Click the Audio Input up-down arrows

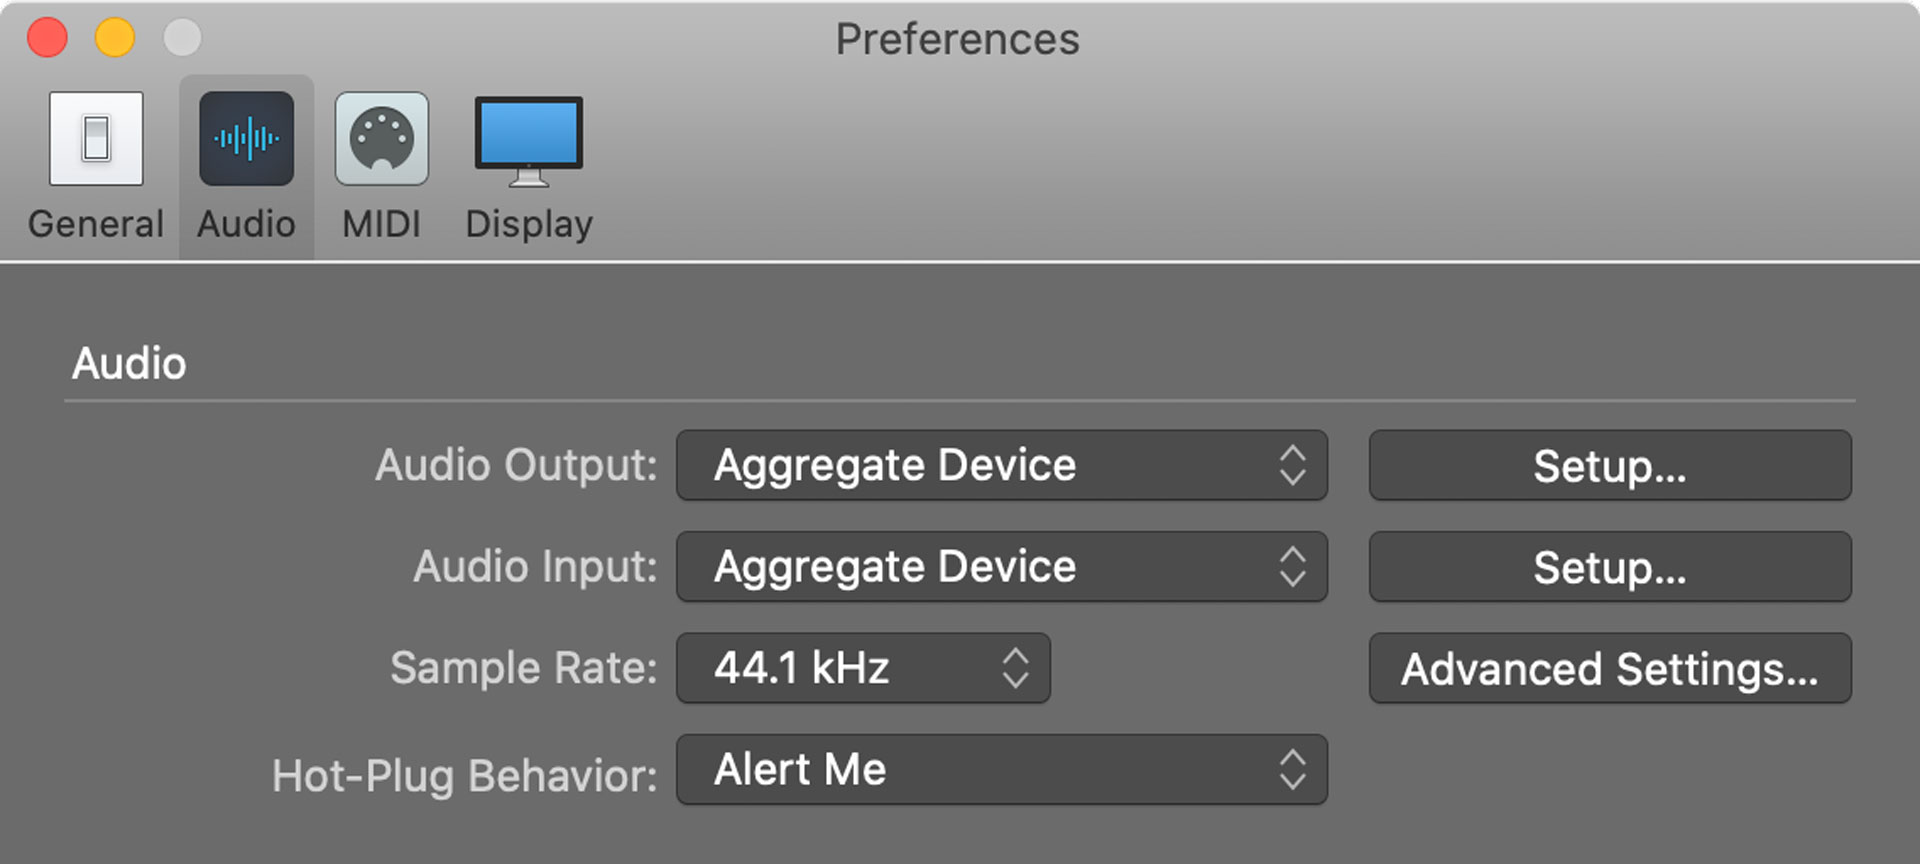tap(1292, 566)
